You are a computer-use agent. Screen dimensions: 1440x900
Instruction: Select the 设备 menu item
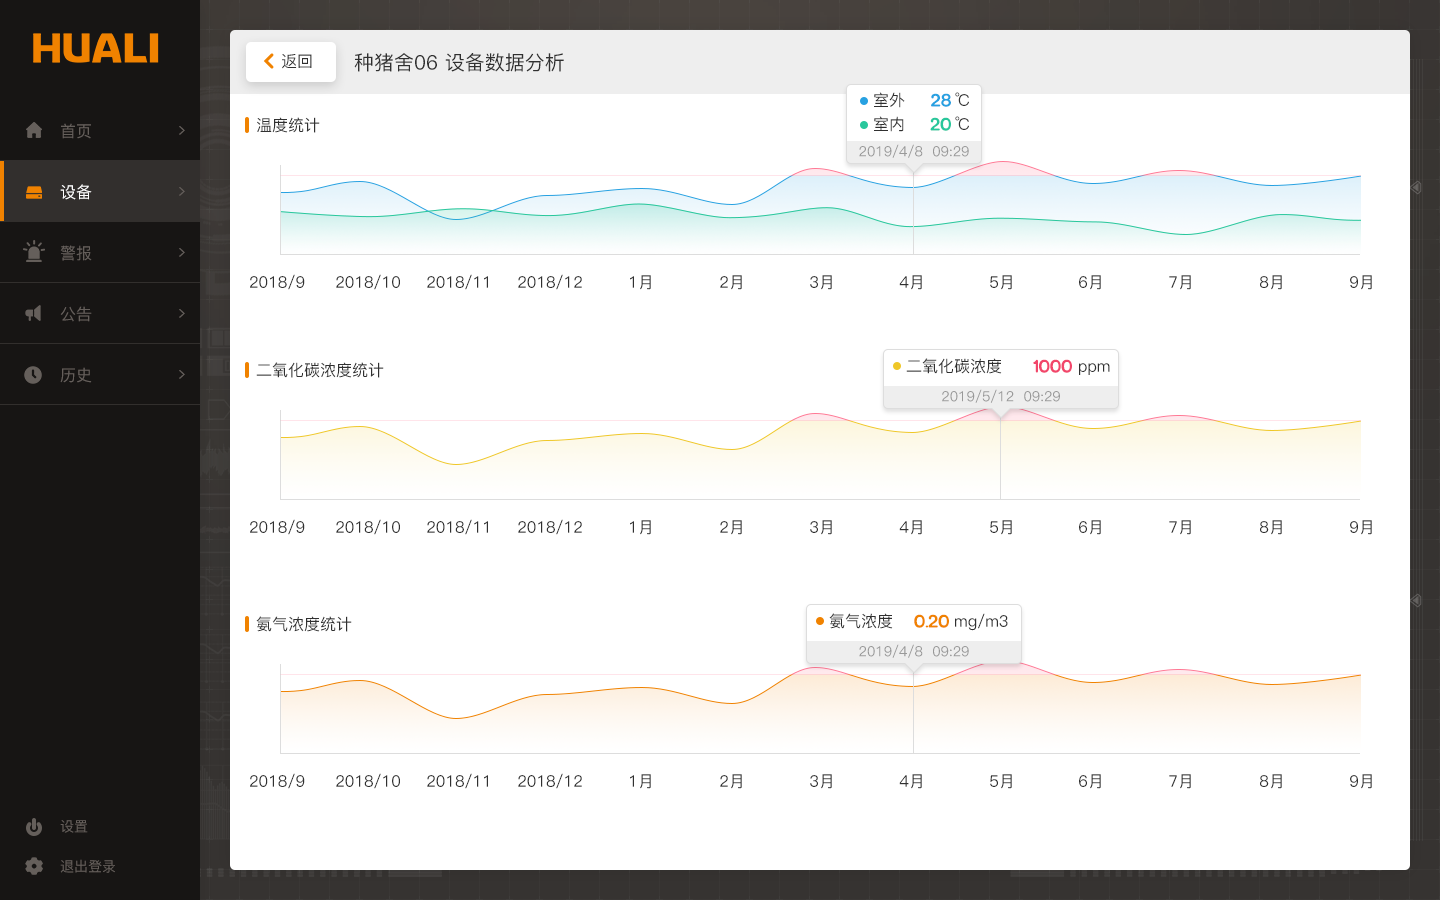click(76, 192)
